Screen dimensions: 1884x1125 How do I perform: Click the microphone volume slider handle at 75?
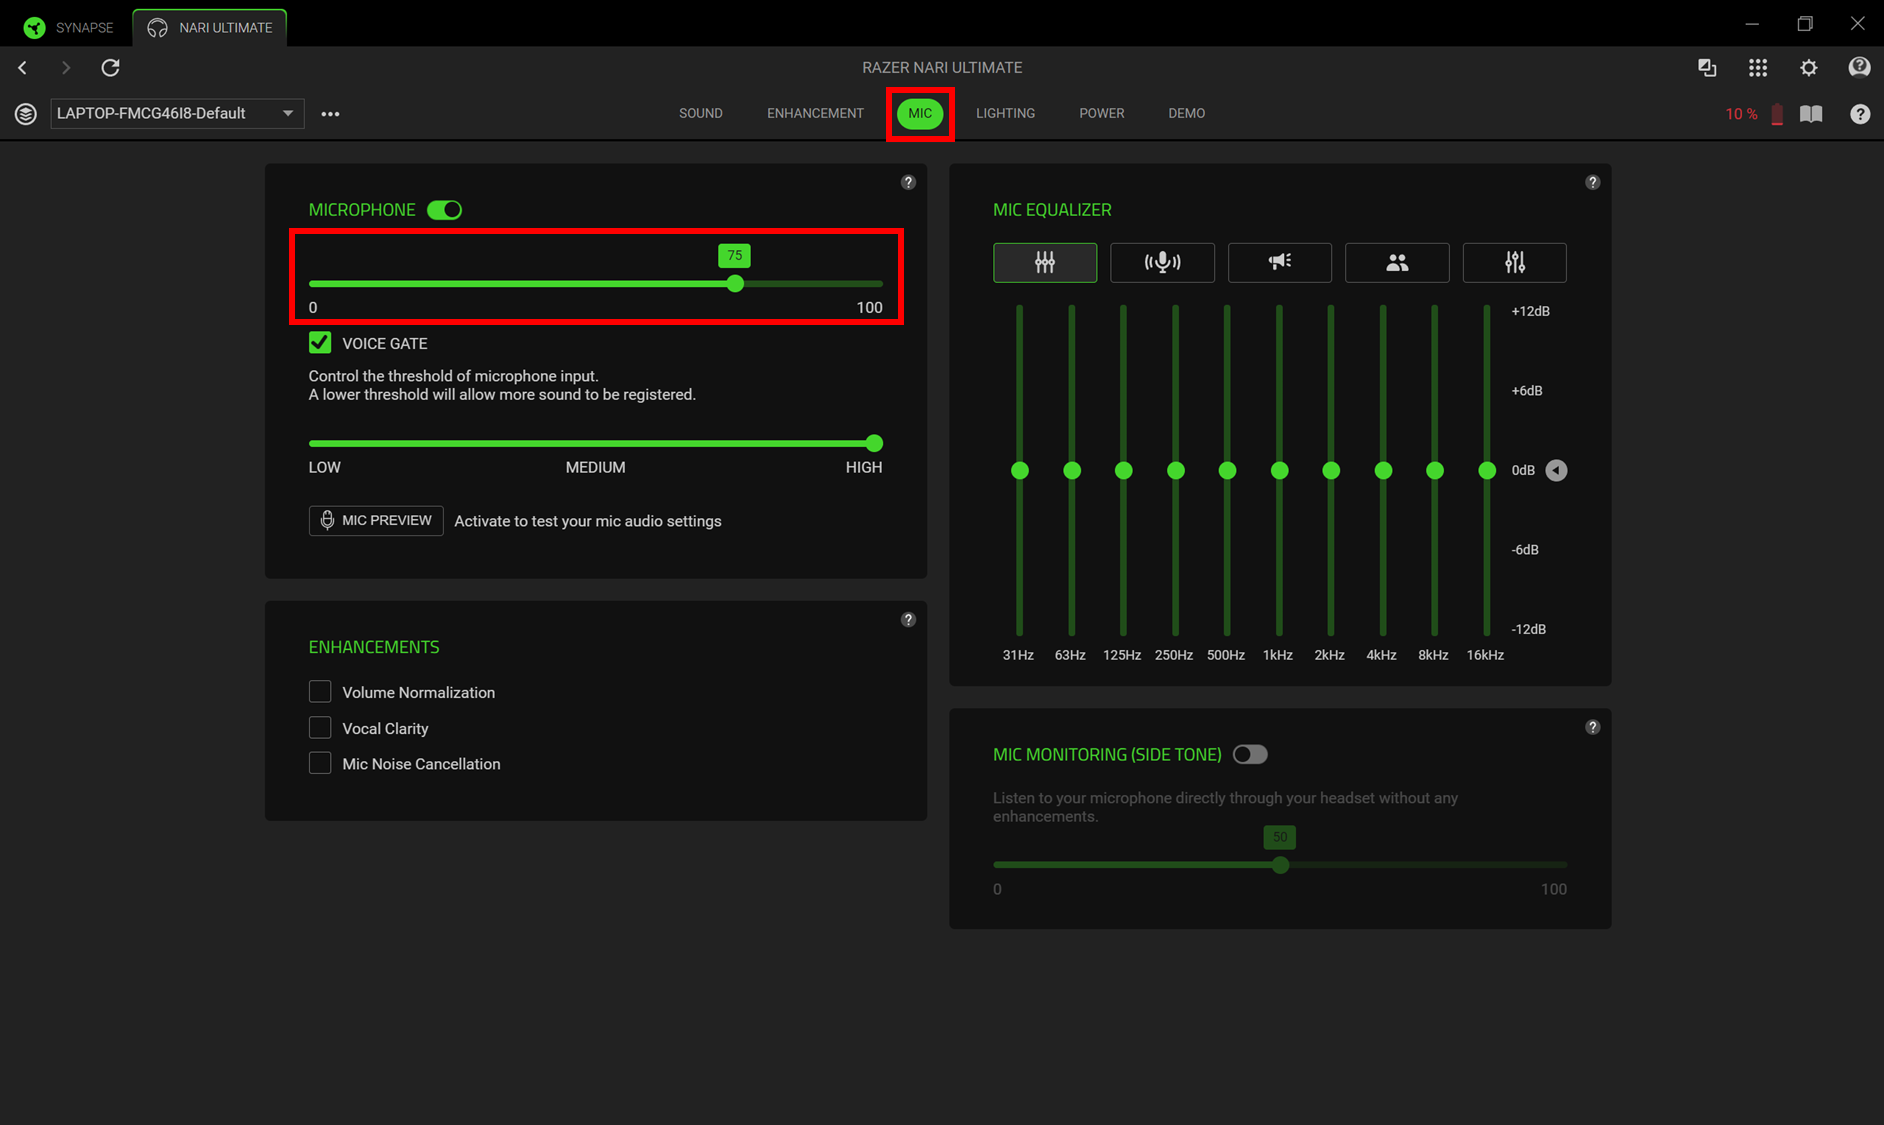tap(735, 284)
